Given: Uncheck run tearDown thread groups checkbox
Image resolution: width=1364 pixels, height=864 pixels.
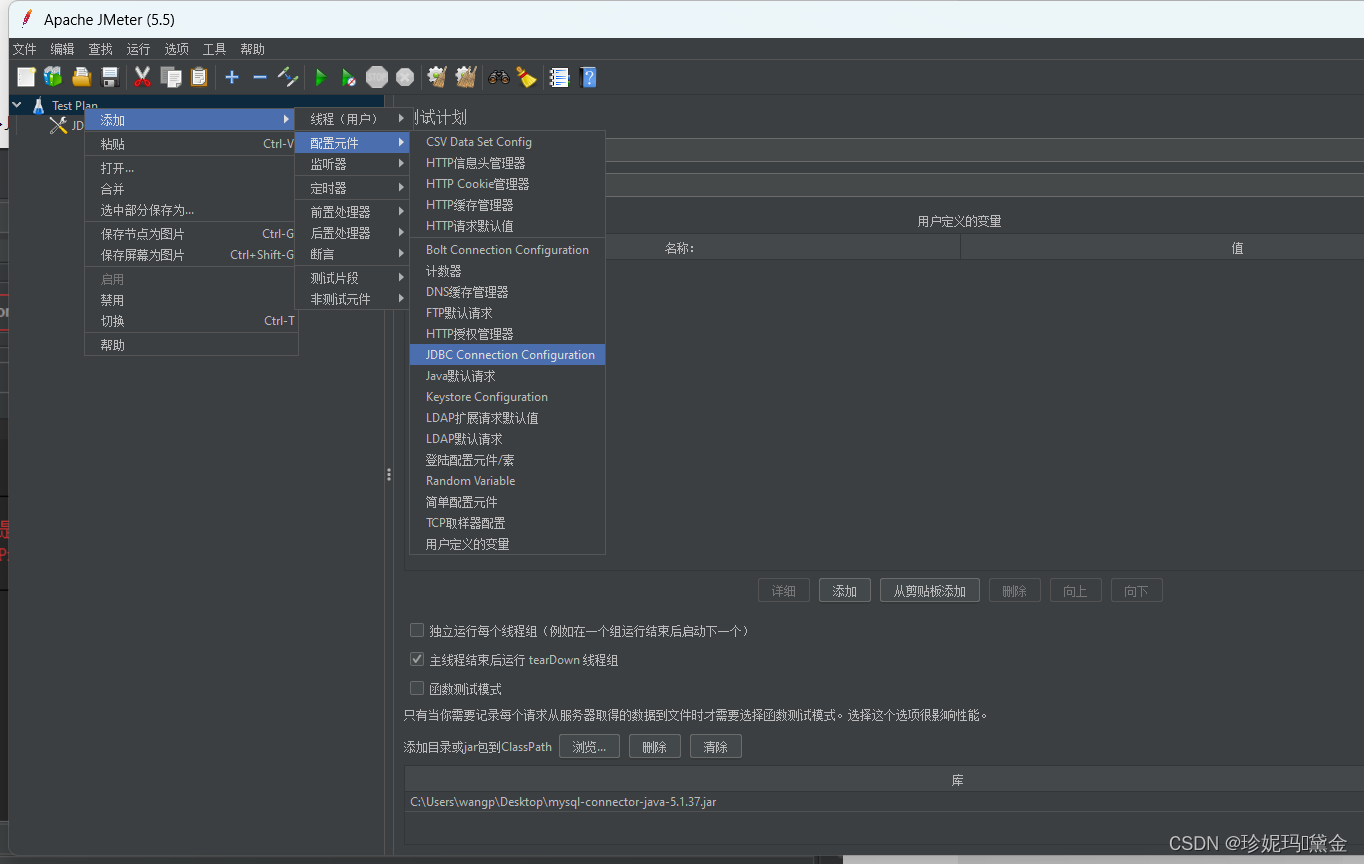Looking at the screenshot, I should pos(417,660).
